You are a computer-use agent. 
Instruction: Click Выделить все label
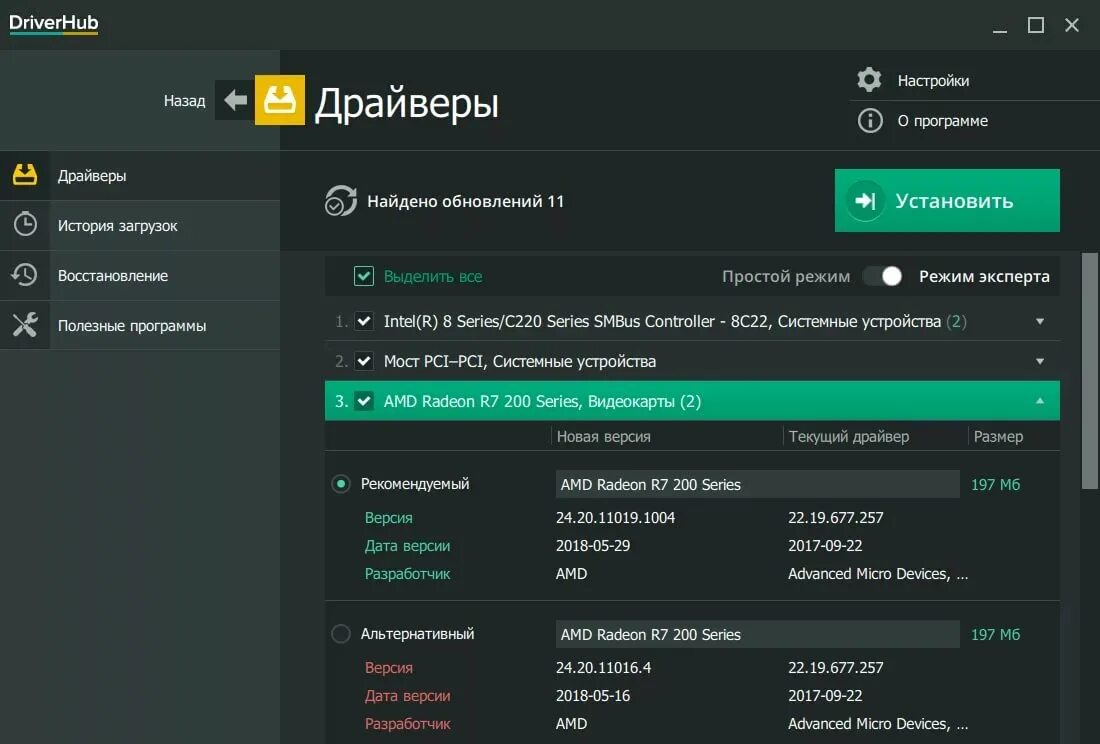433,276
